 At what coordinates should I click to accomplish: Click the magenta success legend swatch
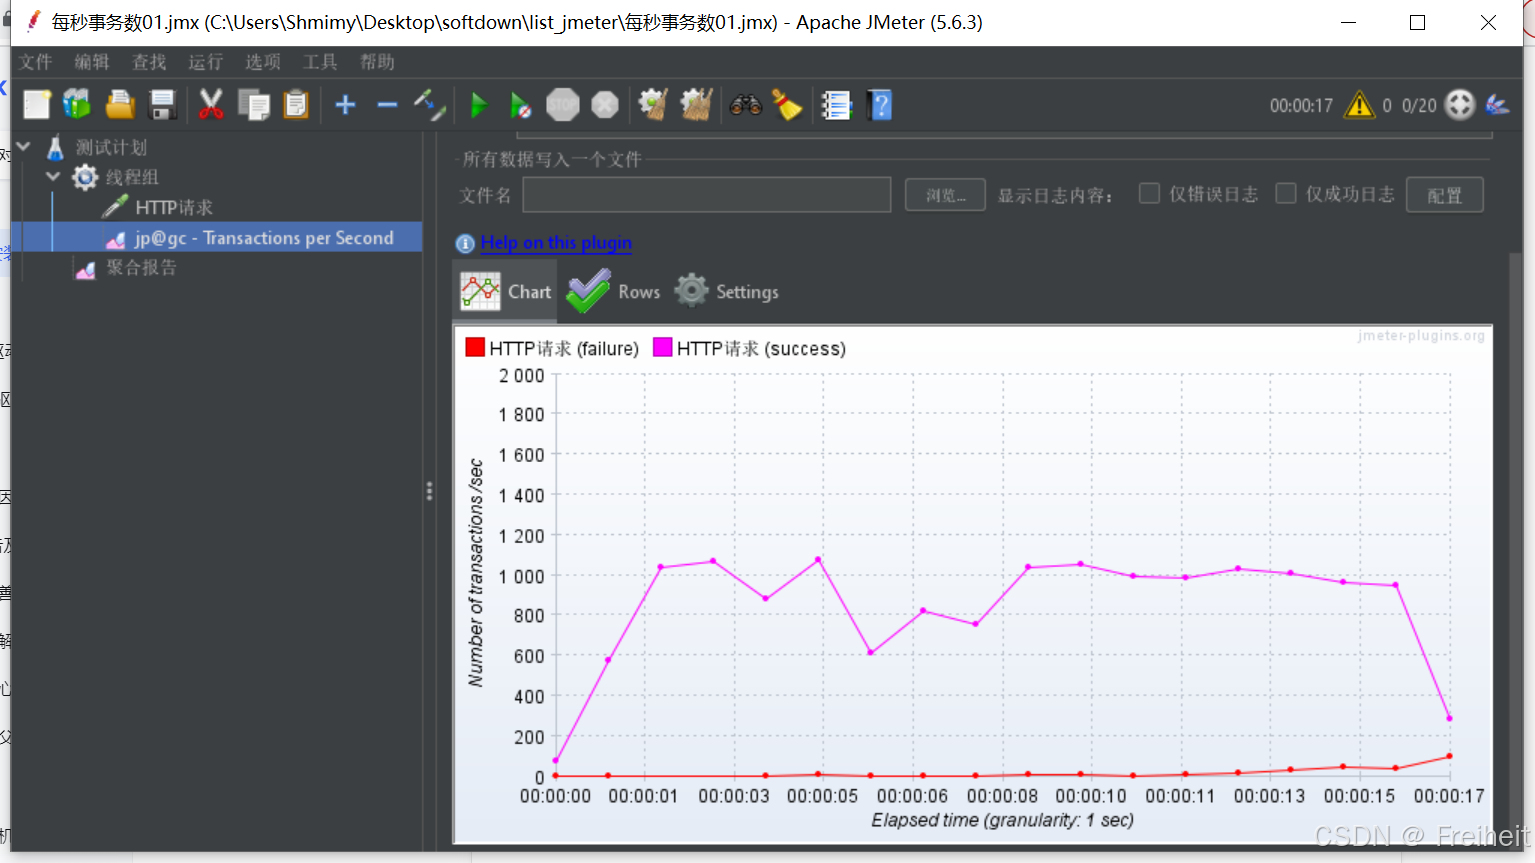tap(662, 347)
